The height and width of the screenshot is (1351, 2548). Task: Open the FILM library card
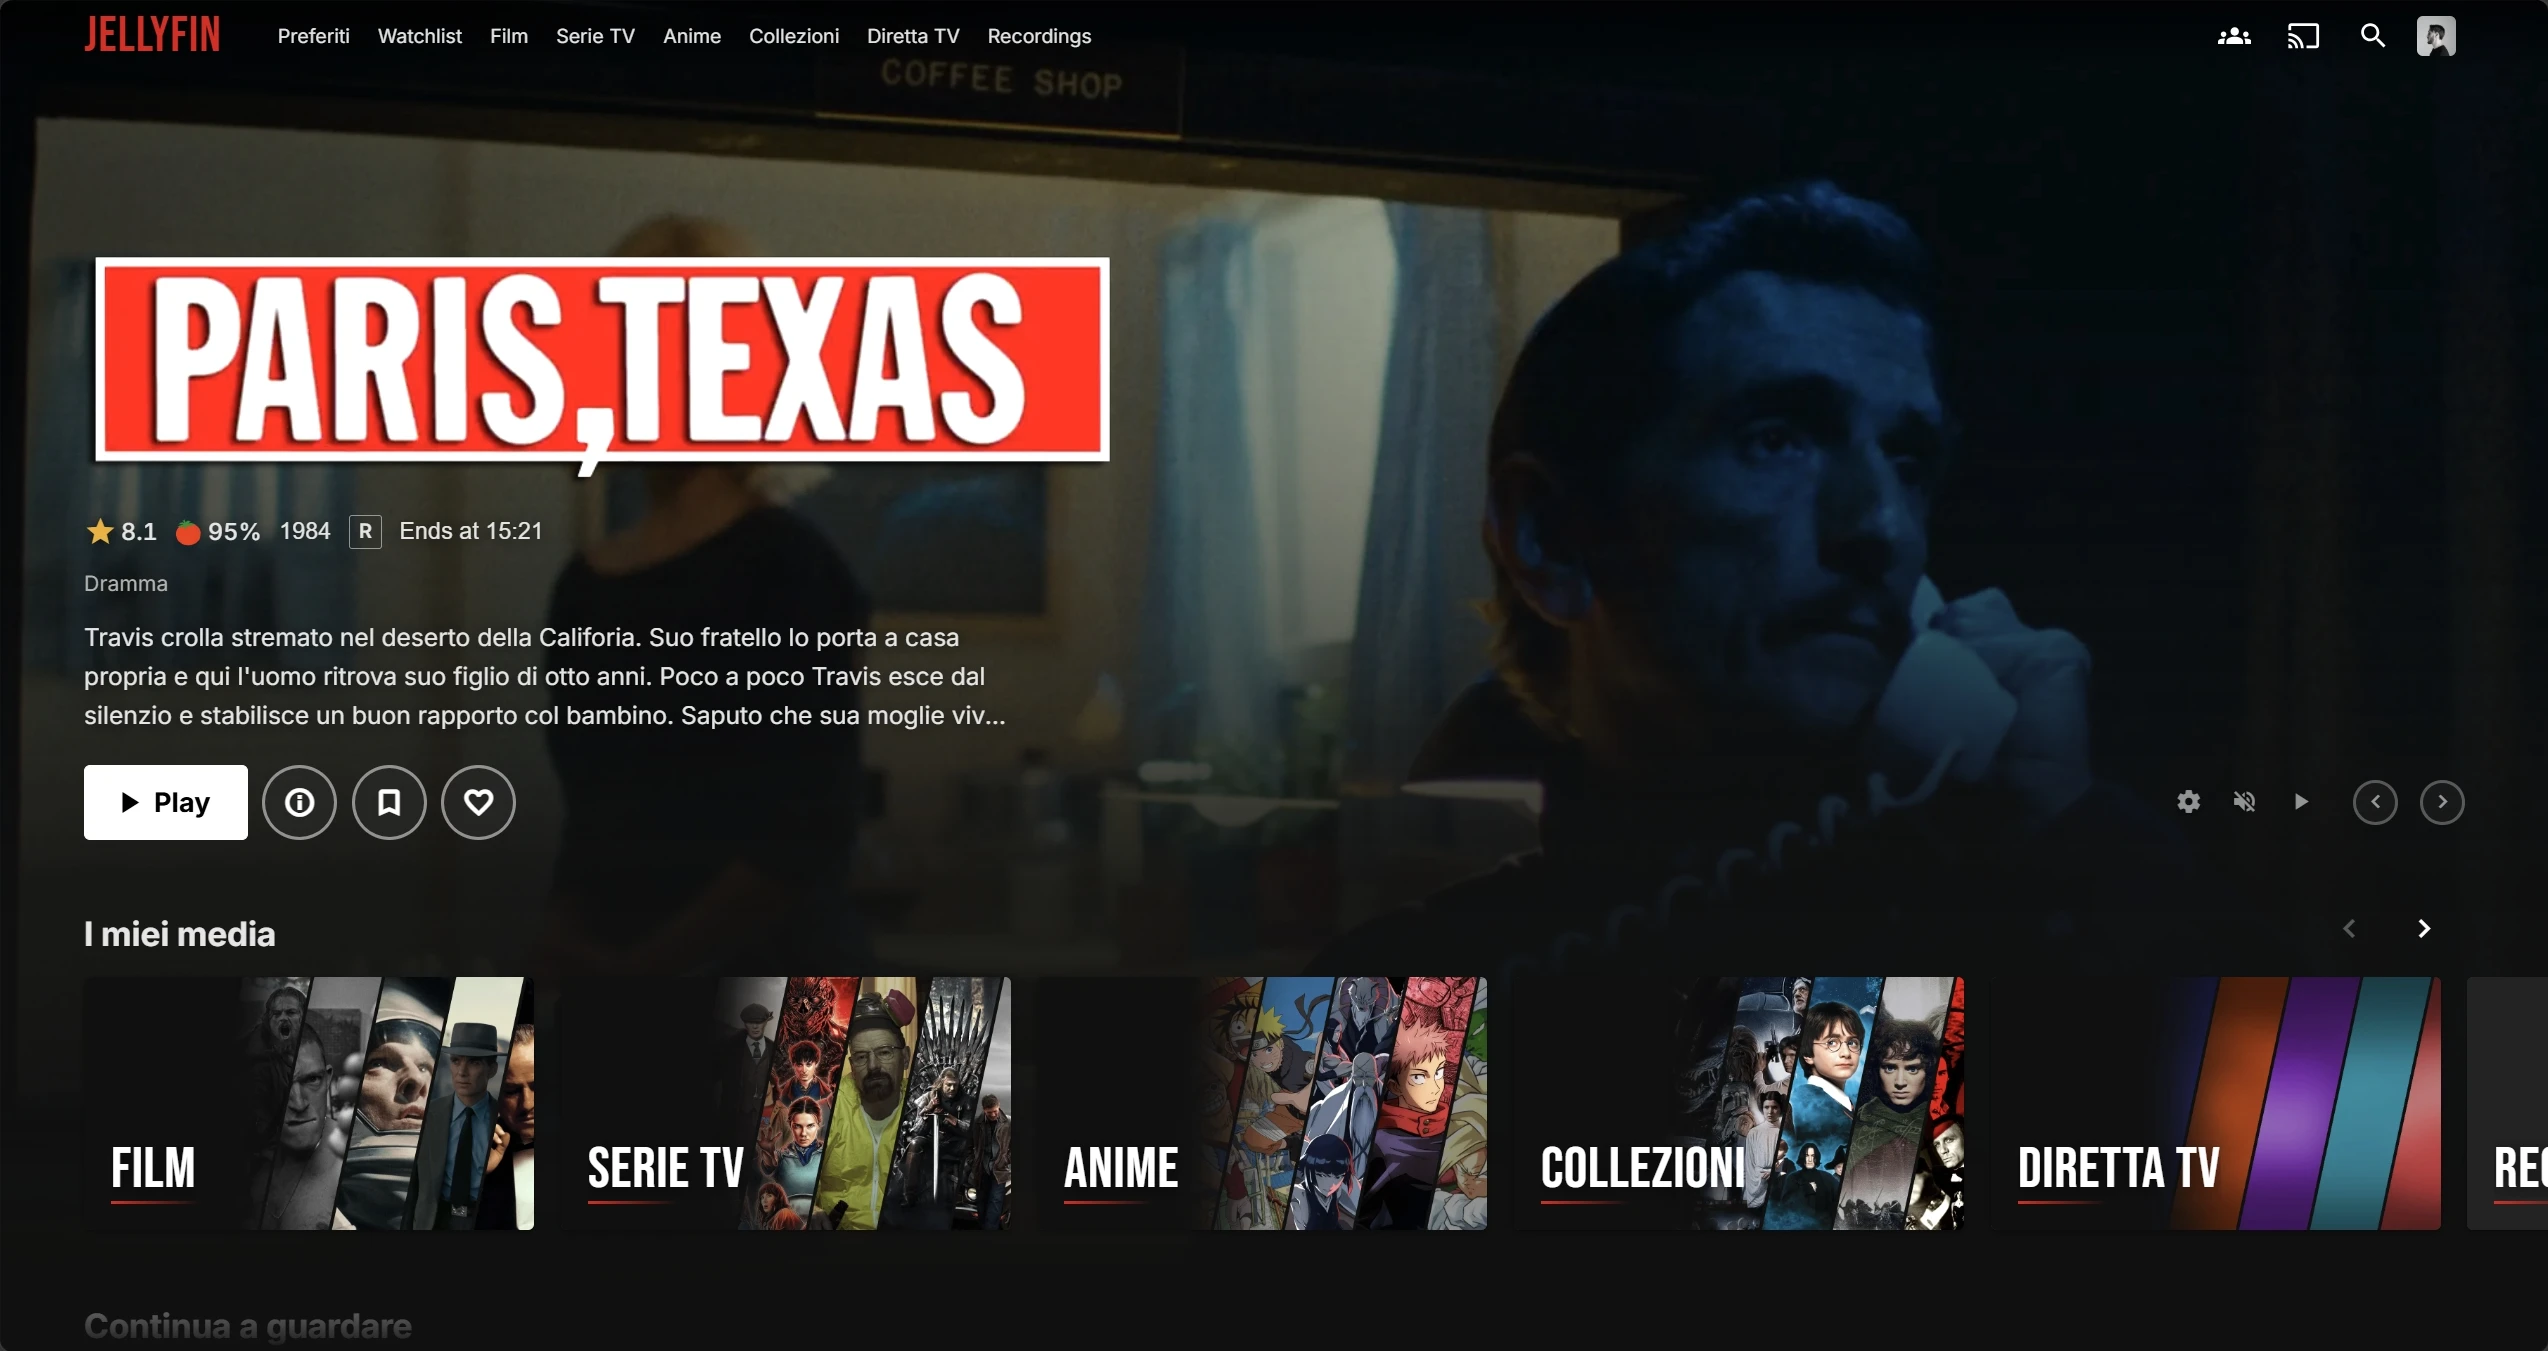point(309,1103)
